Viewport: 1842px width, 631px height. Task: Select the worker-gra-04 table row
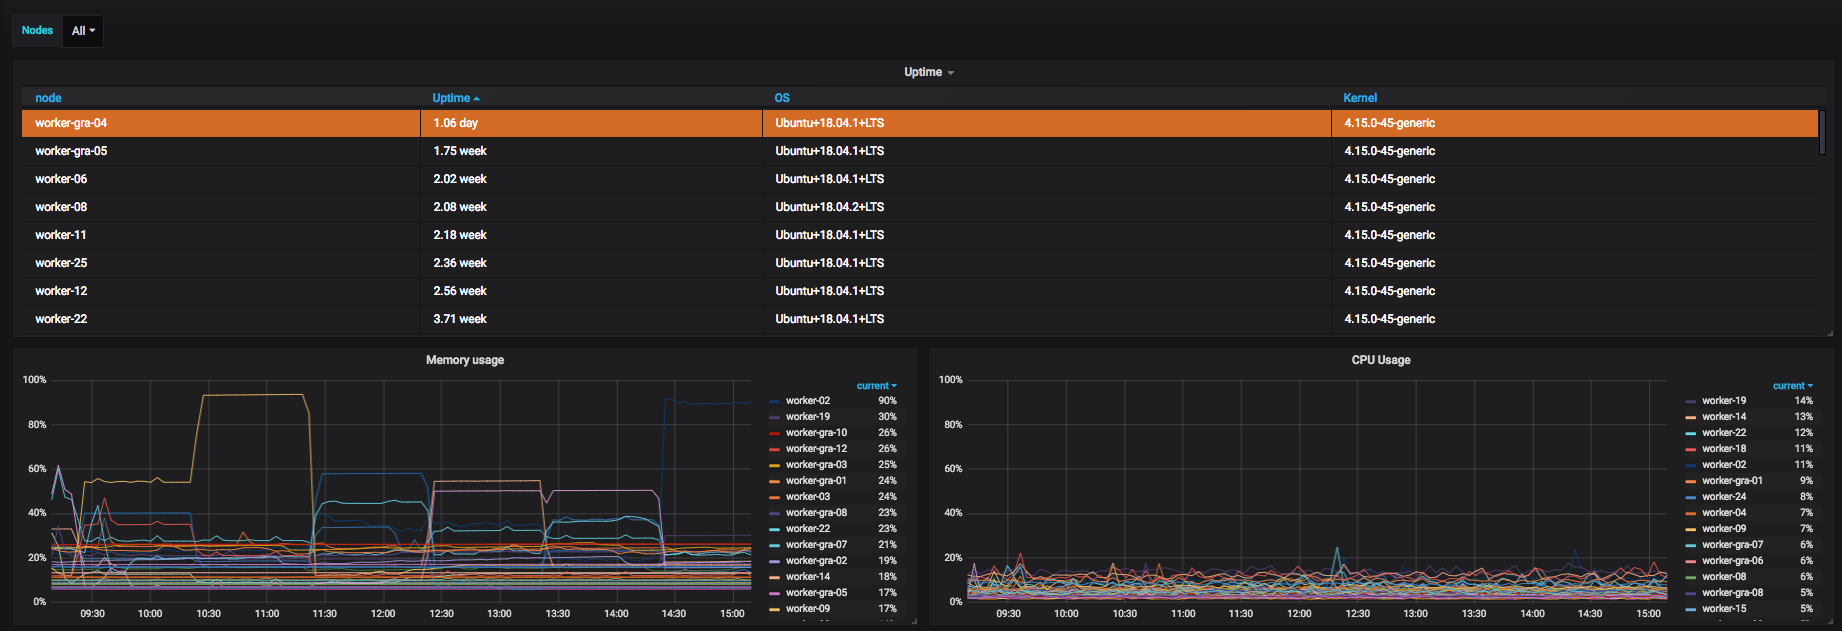[x=920, y=123]
